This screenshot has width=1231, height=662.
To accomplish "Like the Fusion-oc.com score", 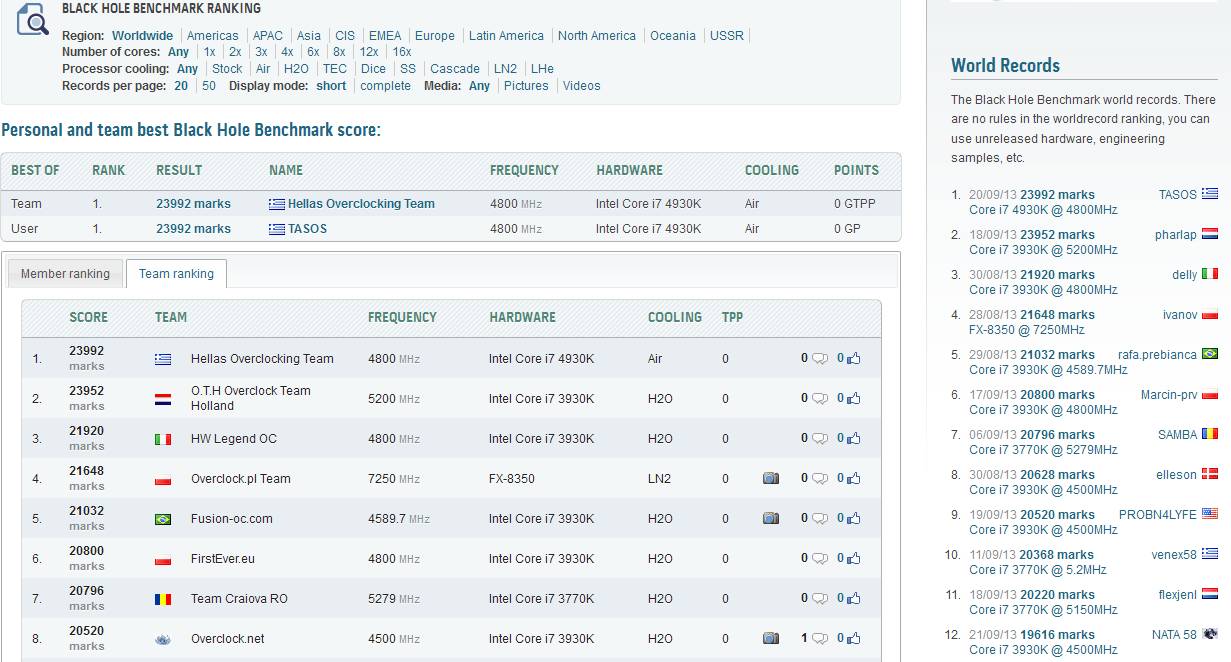I will coord(853,519).
